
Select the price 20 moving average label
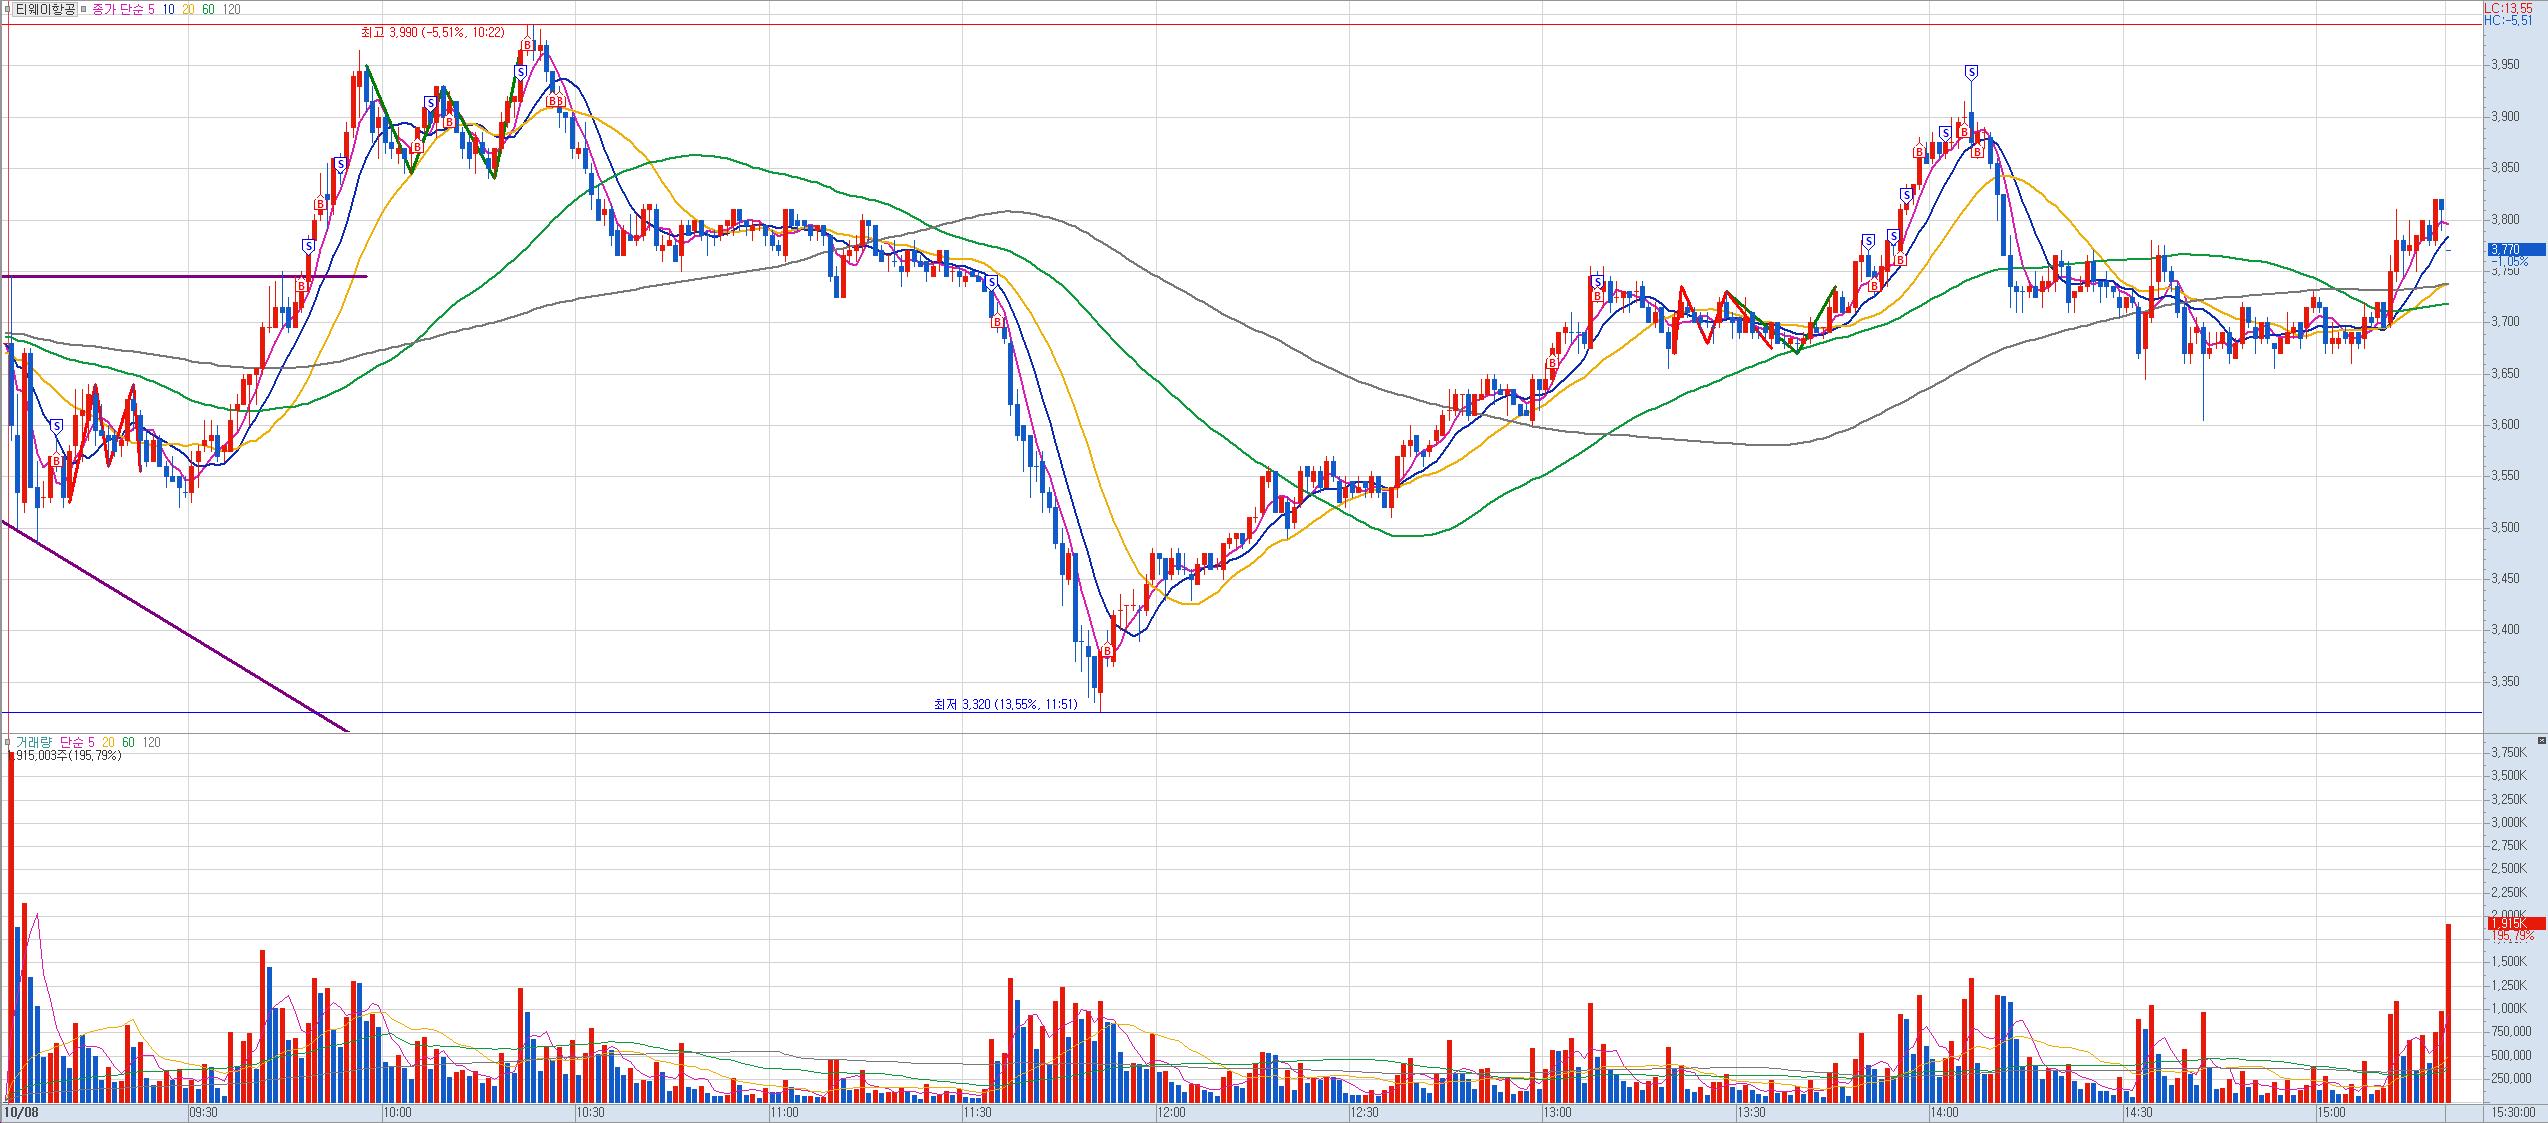tap(188, 9)
